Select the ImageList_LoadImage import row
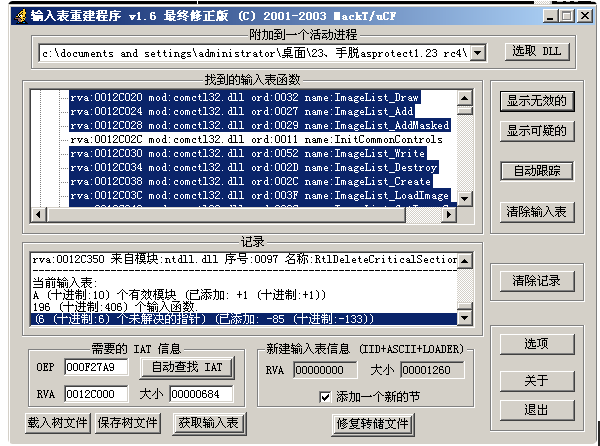This screenshot has width=600, height=446. [x=259, y=195]
